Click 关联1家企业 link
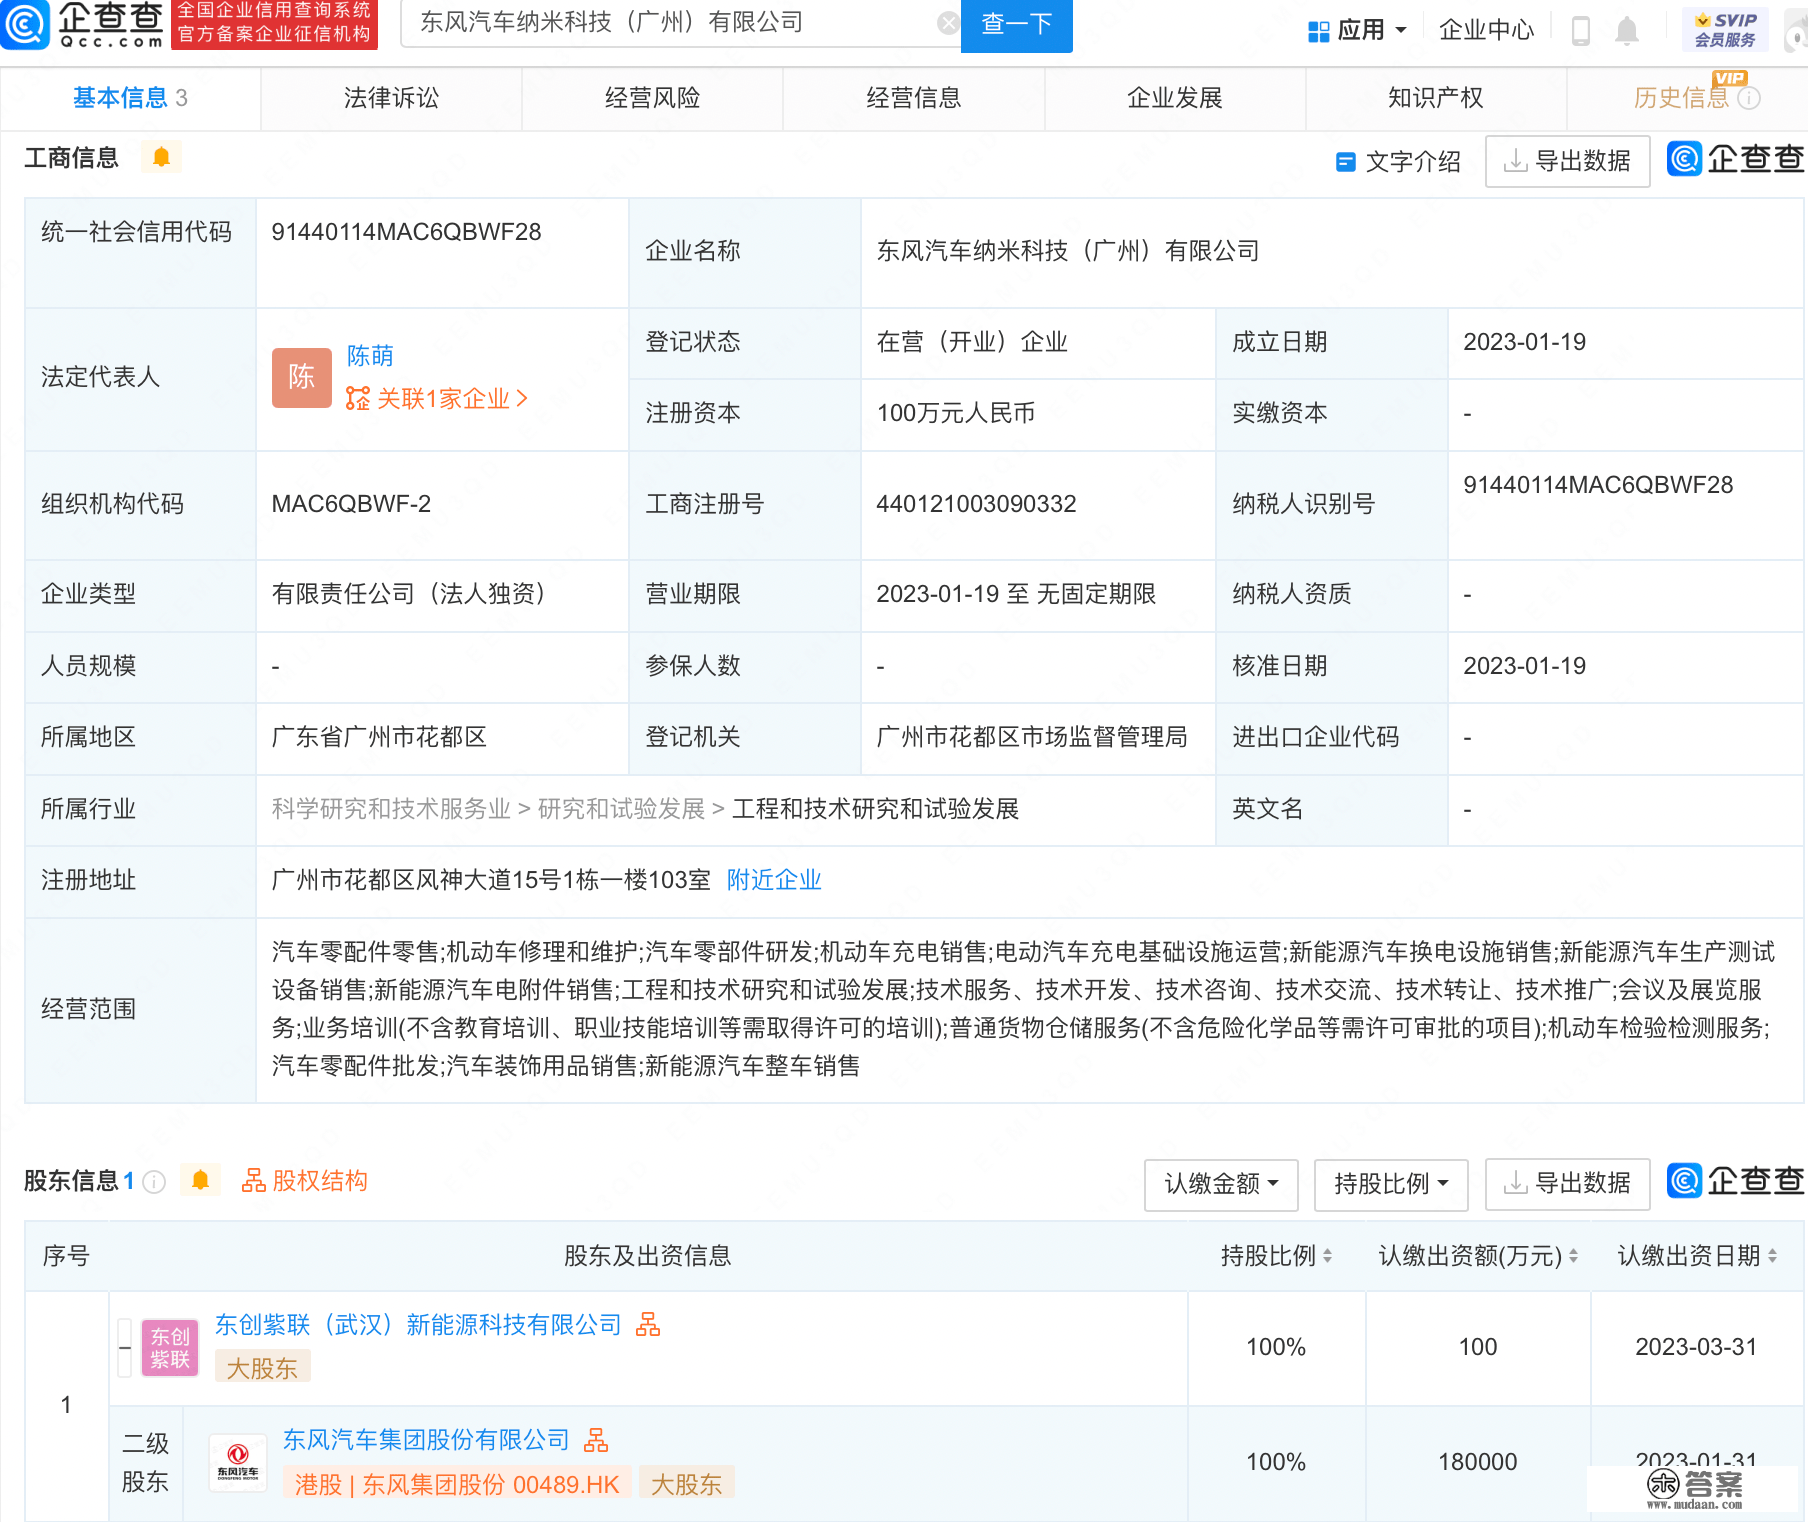 click(437, 399)
